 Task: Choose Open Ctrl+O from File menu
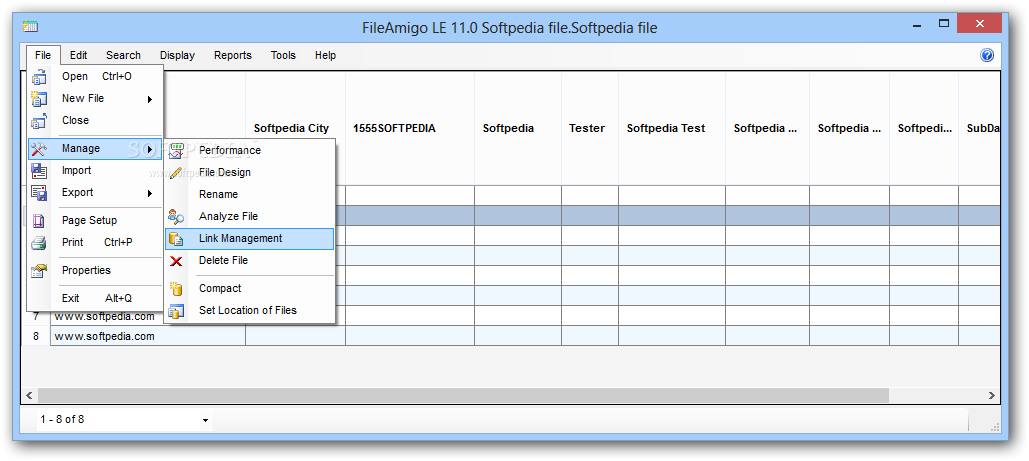95,76
